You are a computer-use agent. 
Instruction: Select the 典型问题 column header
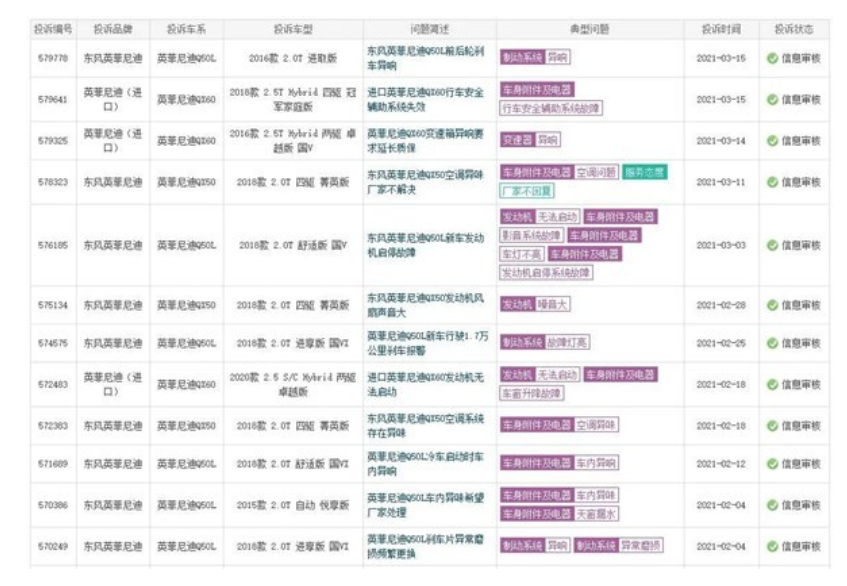(x=590, y=29)
